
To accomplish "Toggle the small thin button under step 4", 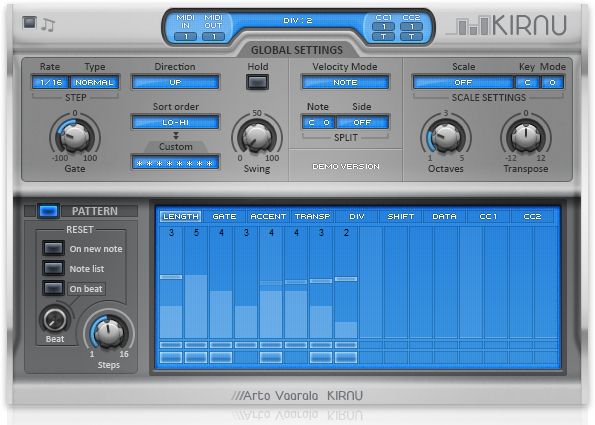I will point(246,345).
